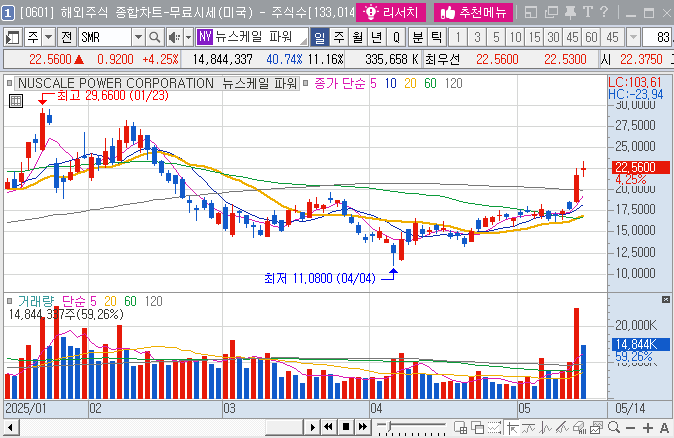Select the Q quarterly period tab
The height and width of the screenshot is (438, 674).
click(396, 38)
